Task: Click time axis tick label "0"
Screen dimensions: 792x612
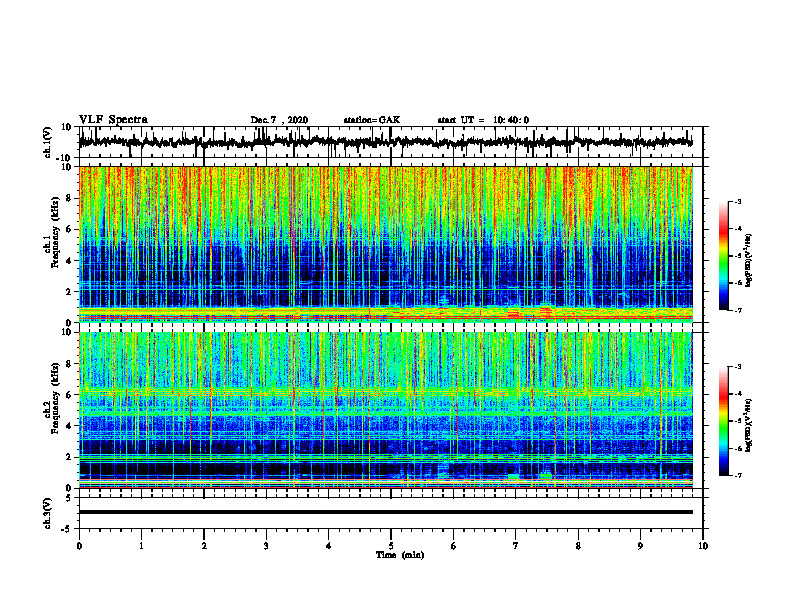Action: (x=79, y=546)
